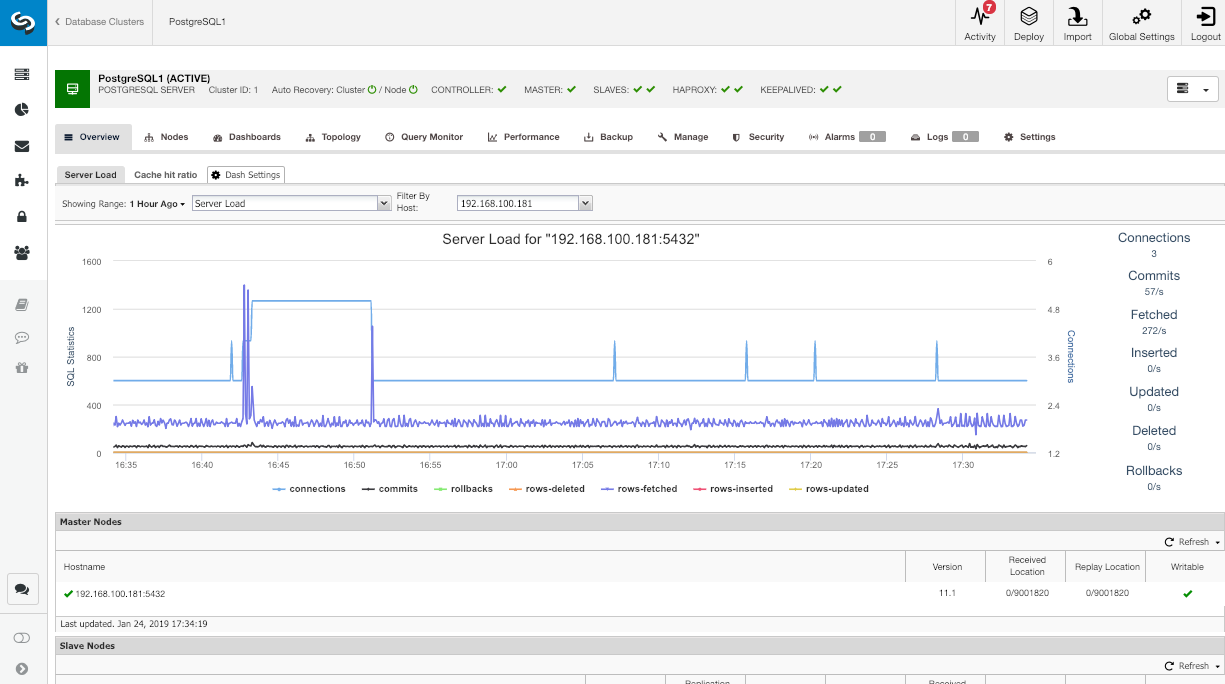Open the cluster actions dropdown at header right
The height and width of the screenshot is (684, 1225).
1193,89
